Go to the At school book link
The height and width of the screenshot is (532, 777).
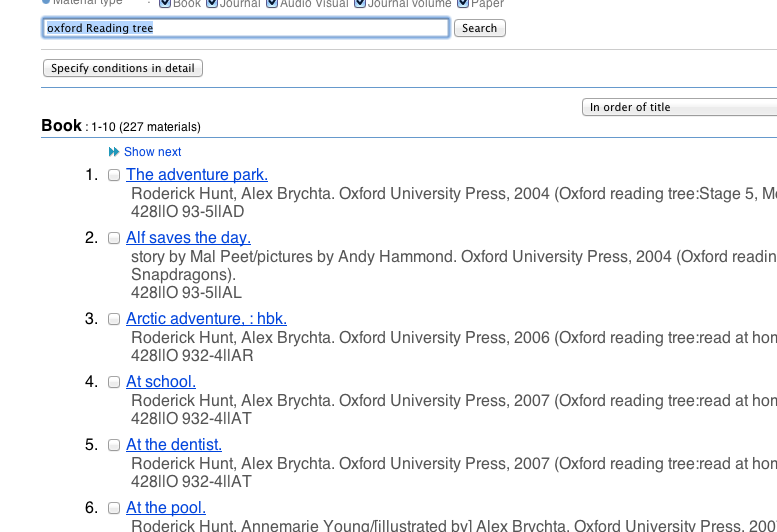(x=161, y=382)
